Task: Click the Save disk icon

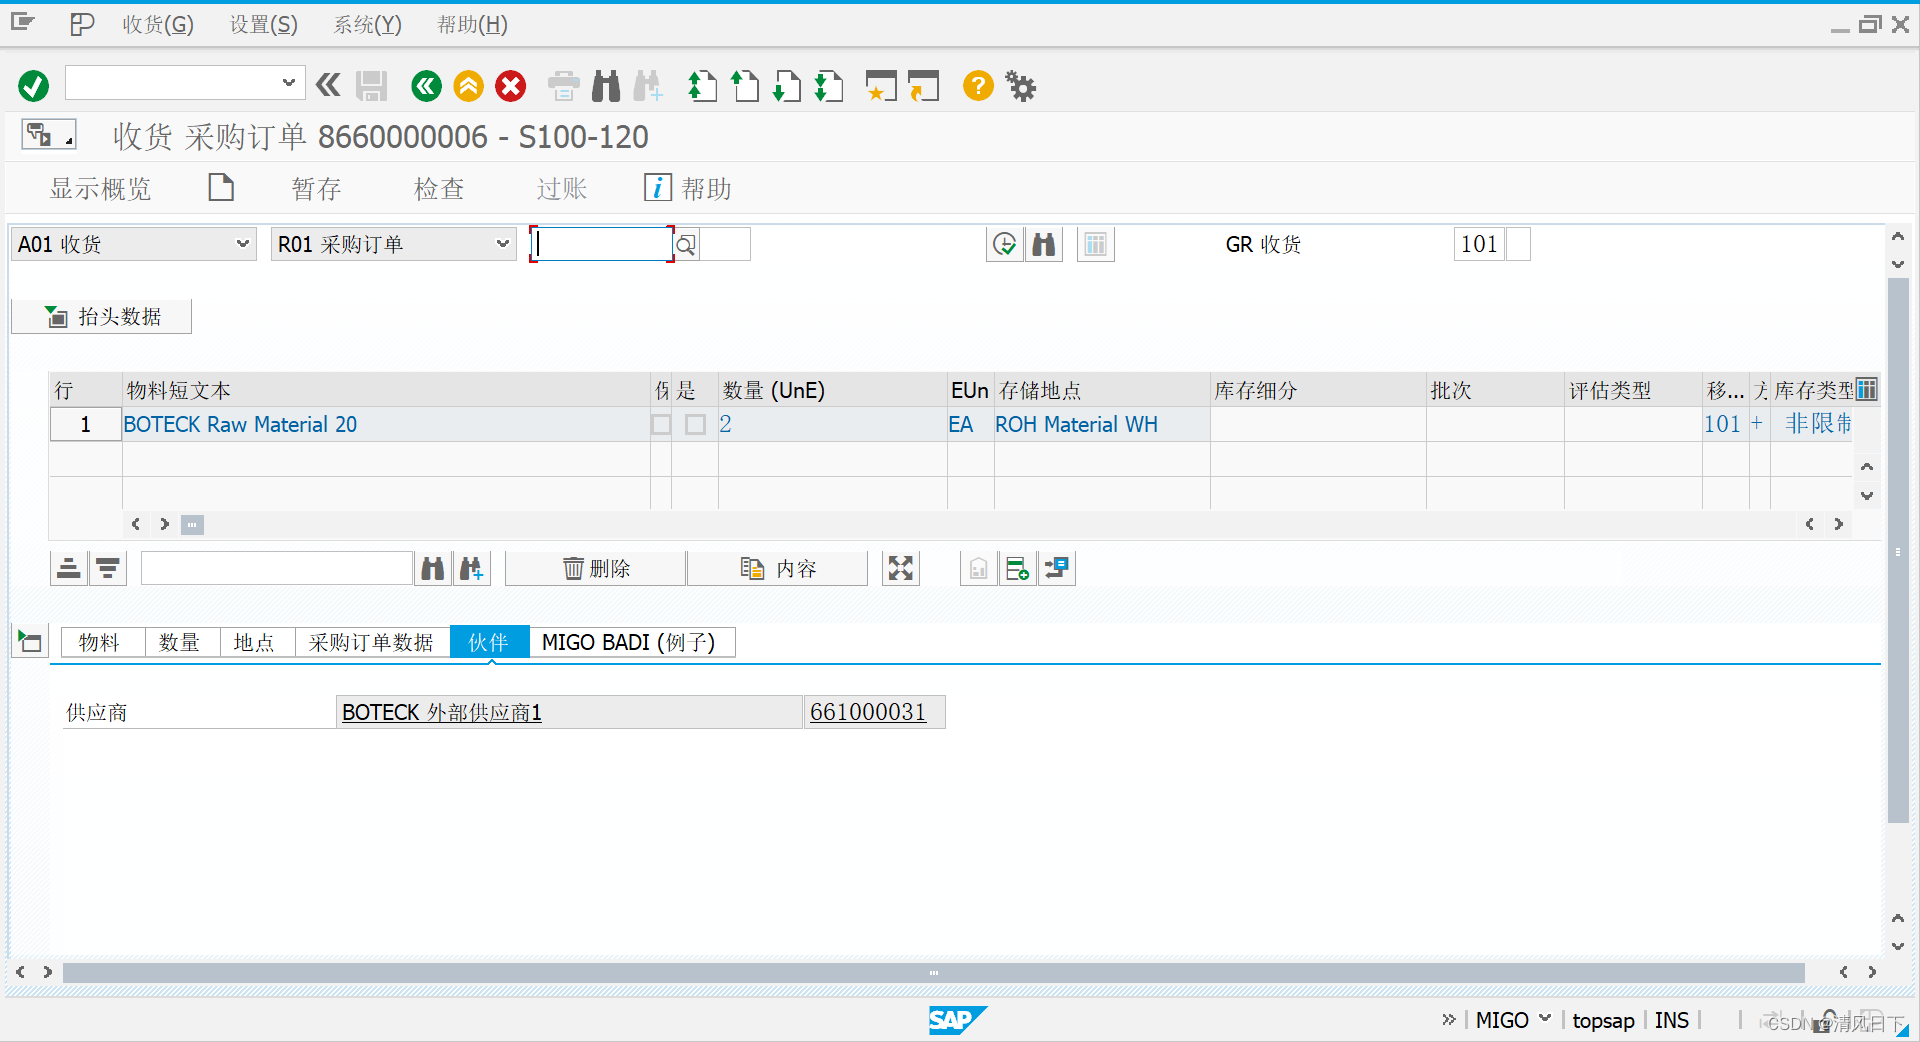Action: pyautogui.click(x=372, y=86)
